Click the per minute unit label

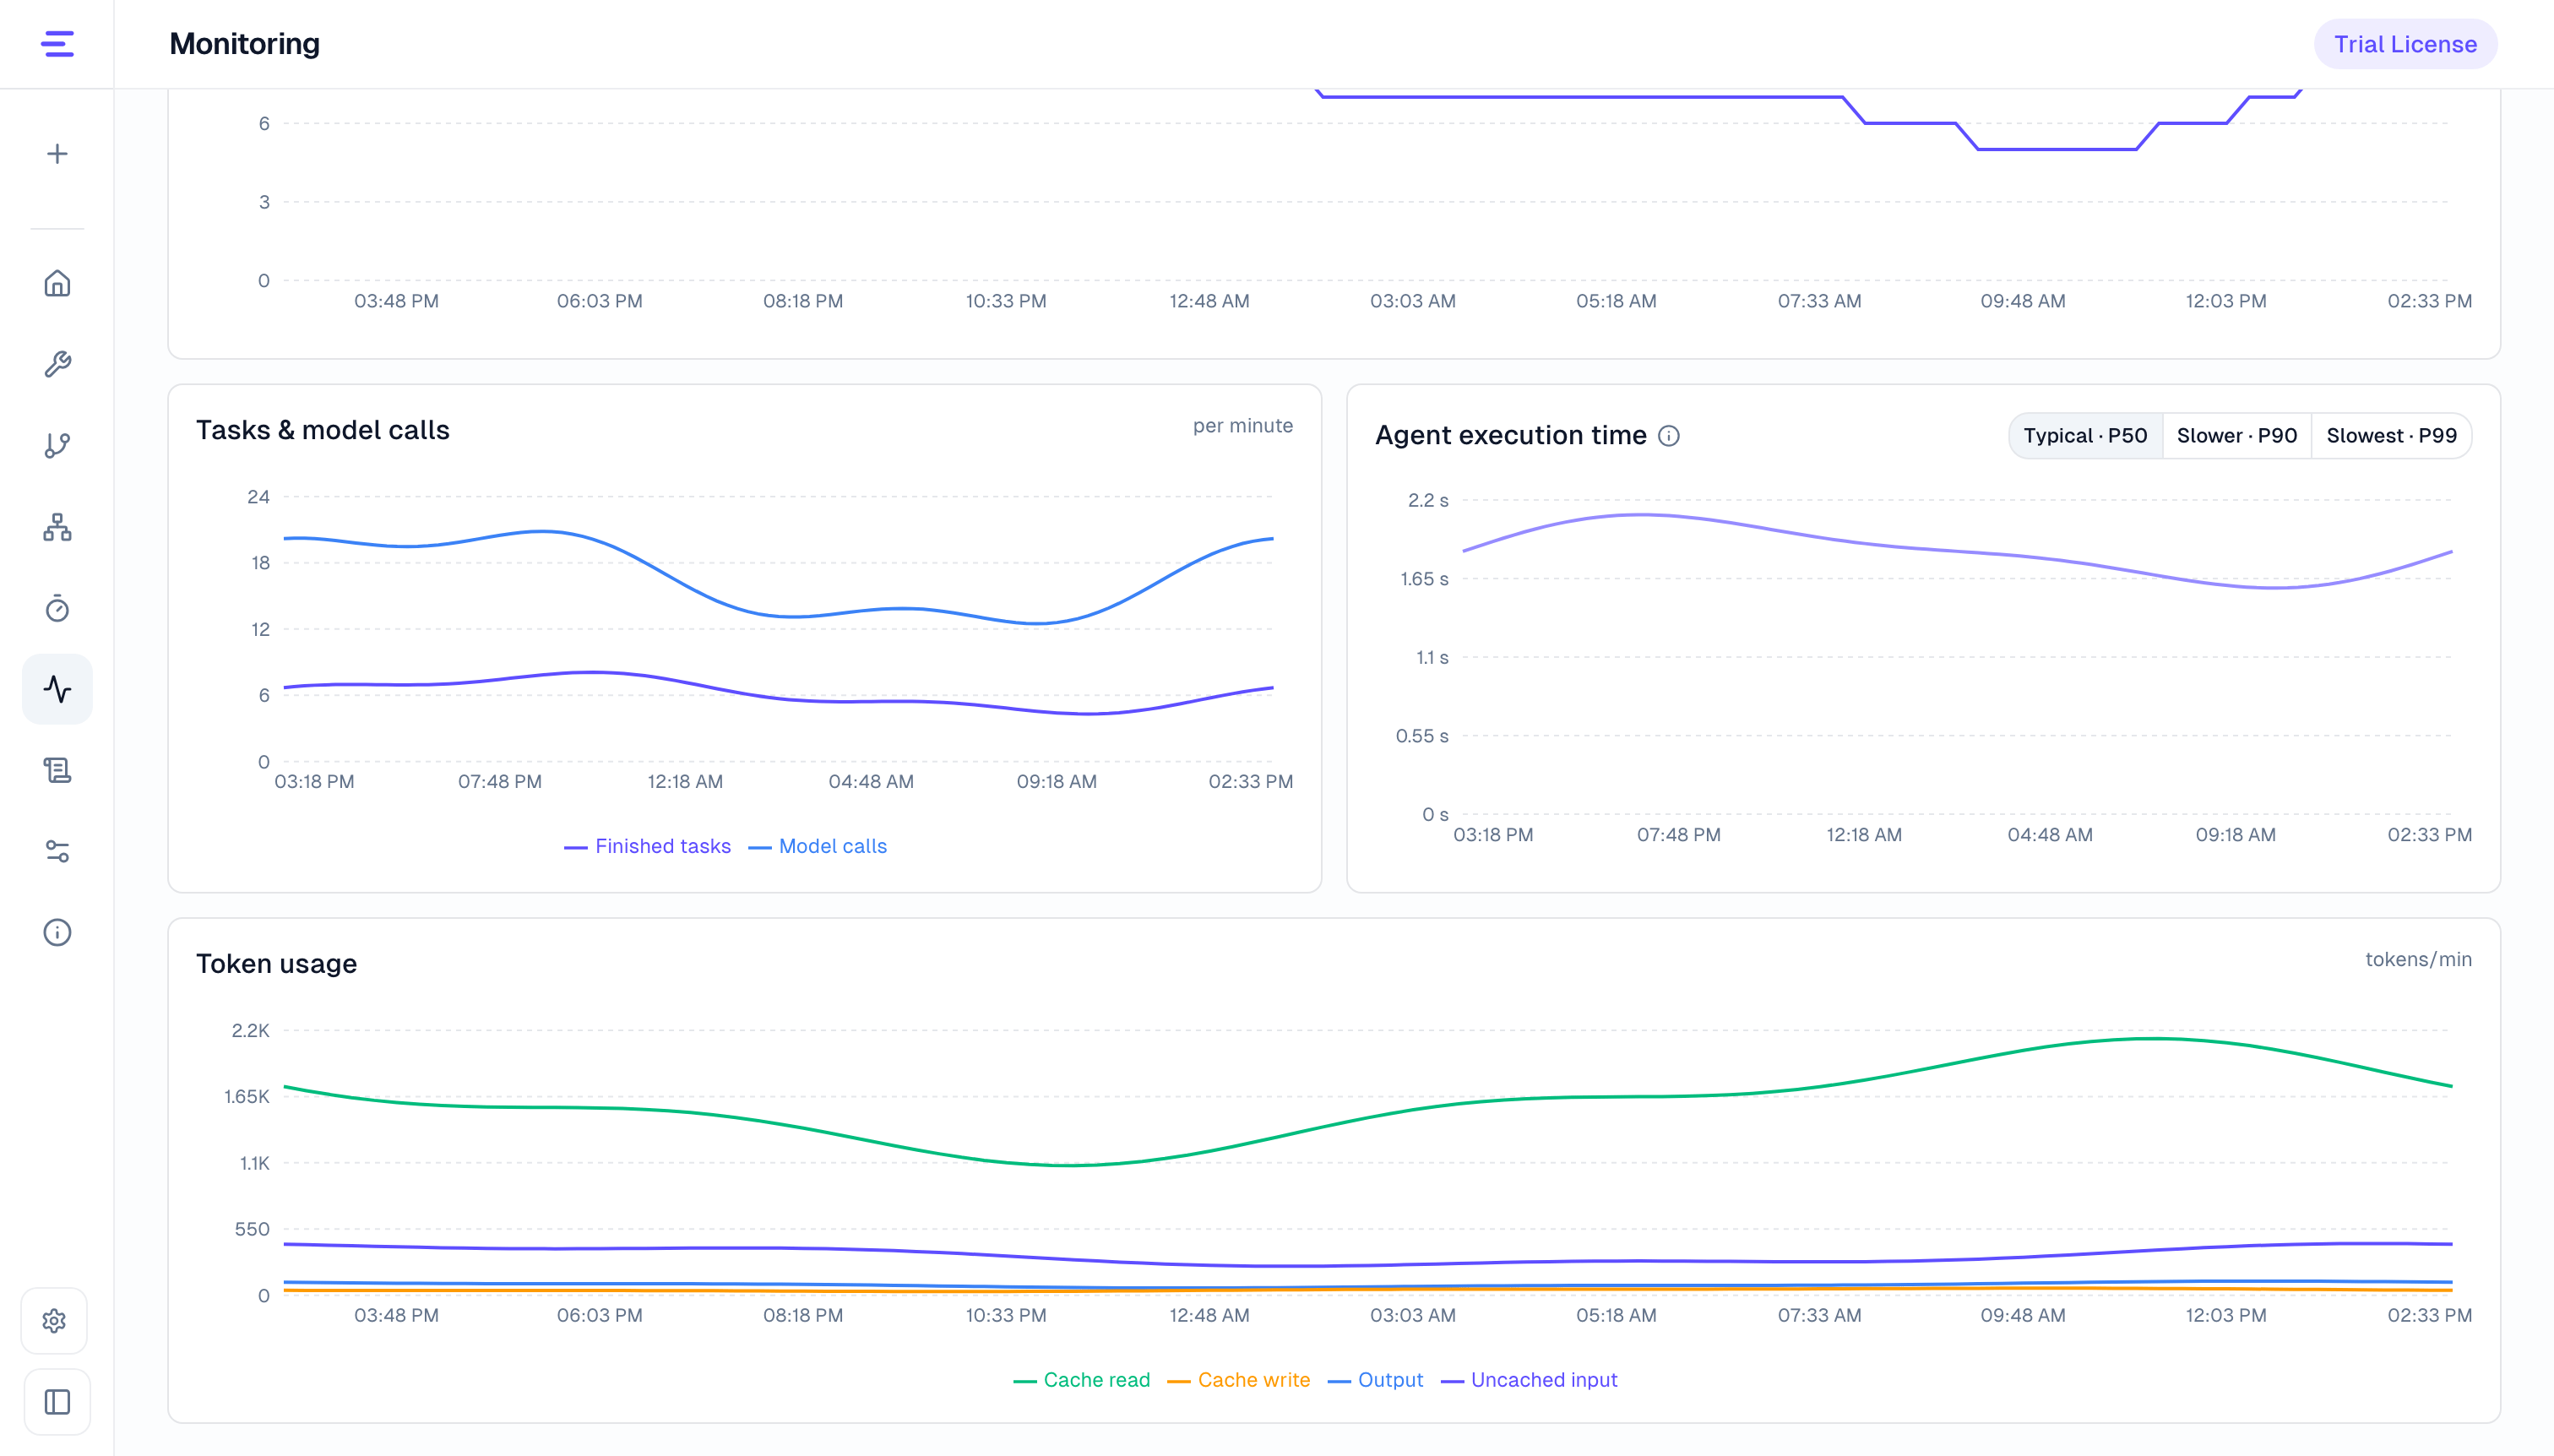point(1243,426)
